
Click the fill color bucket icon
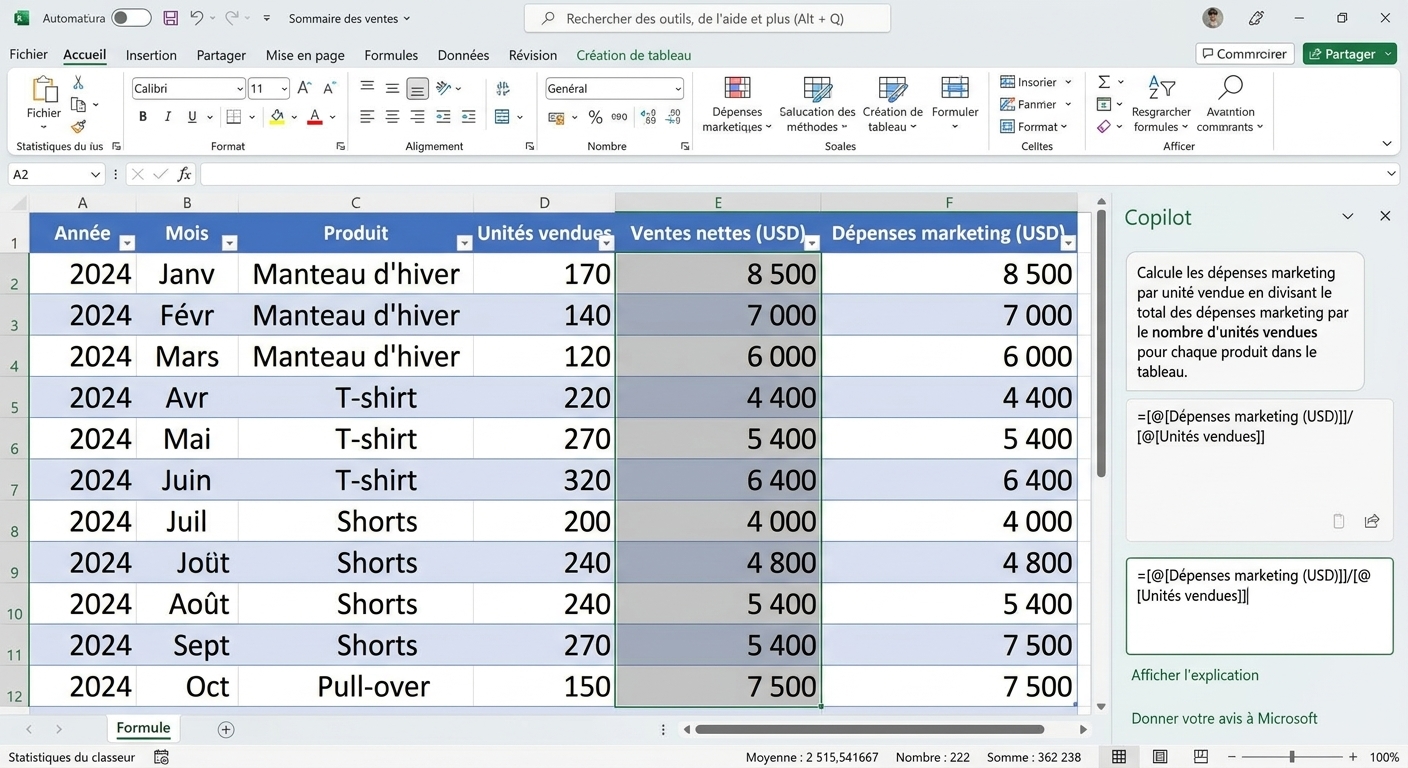[x=277, y=117]
